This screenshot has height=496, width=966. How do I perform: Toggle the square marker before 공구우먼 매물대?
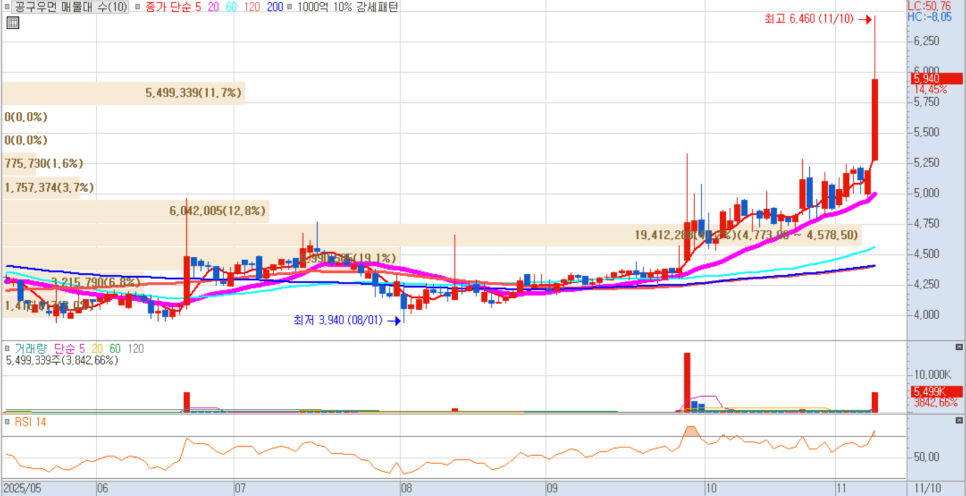click(x=9, y=8)
